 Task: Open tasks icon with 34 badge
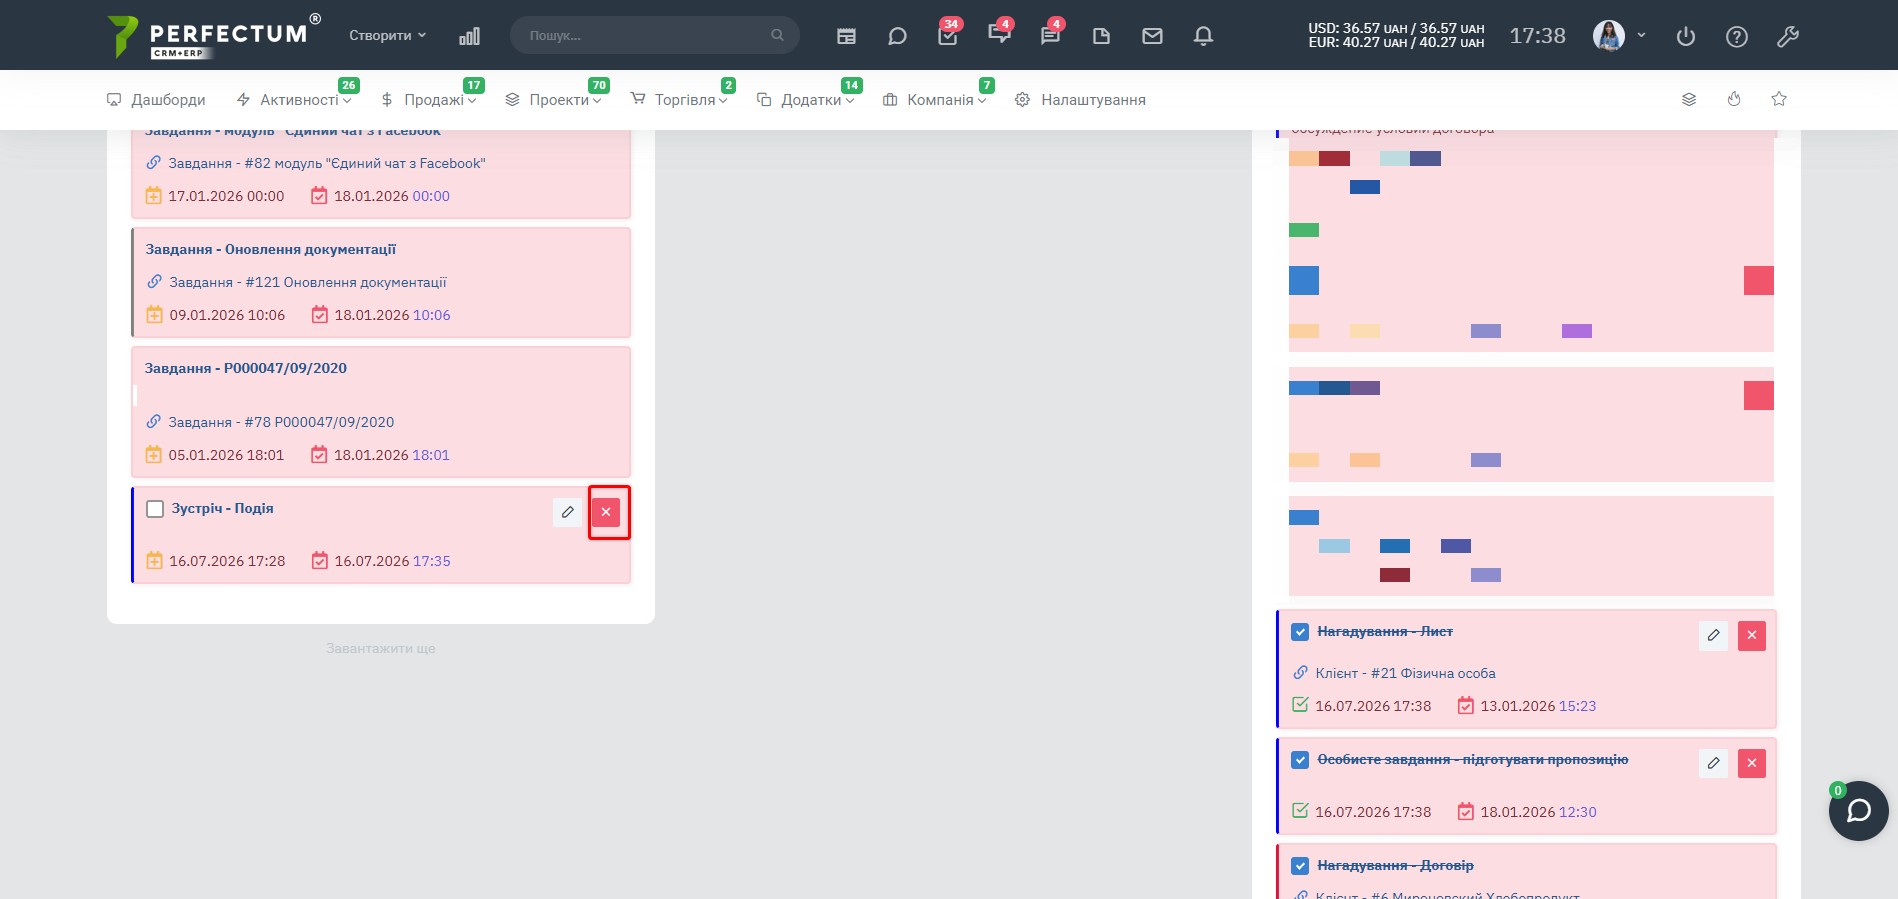click(948, 36)
